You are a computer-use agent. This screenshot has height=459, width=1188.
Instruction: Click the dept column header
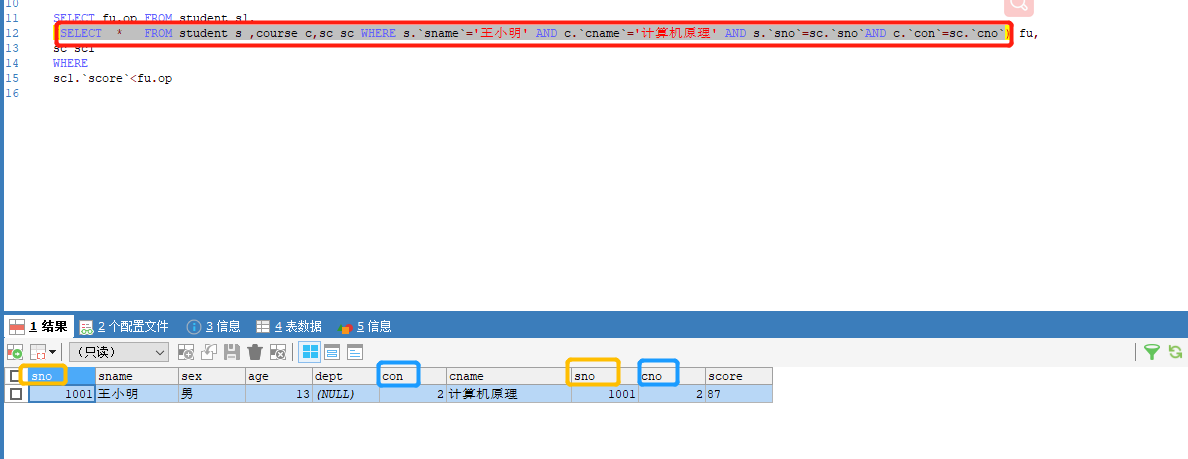click(x=345, y=376)
